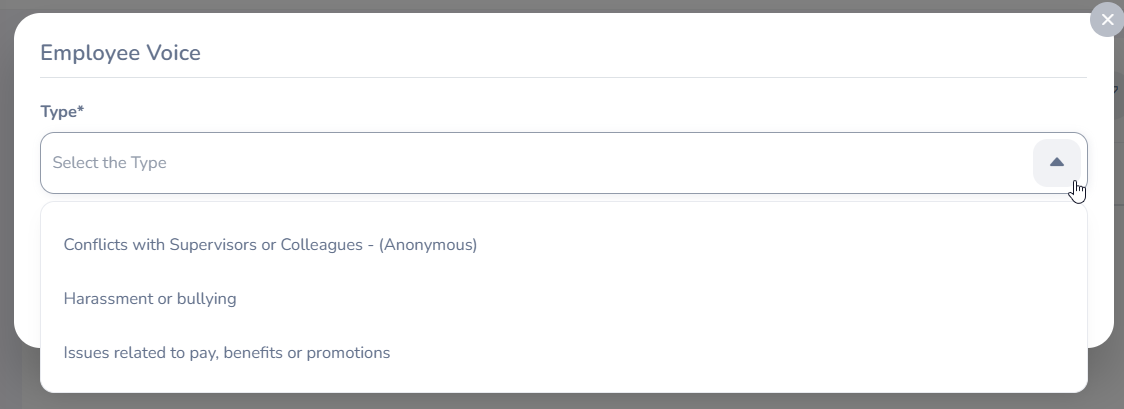Hit the round X icon at modal corner
Image resolution: width=1124 pixels, height=409 pixels.
point(1107,20)
